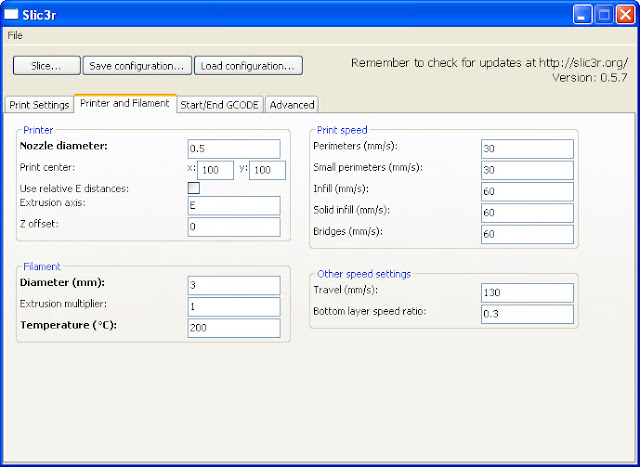The width and height of the screenshot is (640, 467).
Task: Open the File menu
Action: click(x=15, y=36)
